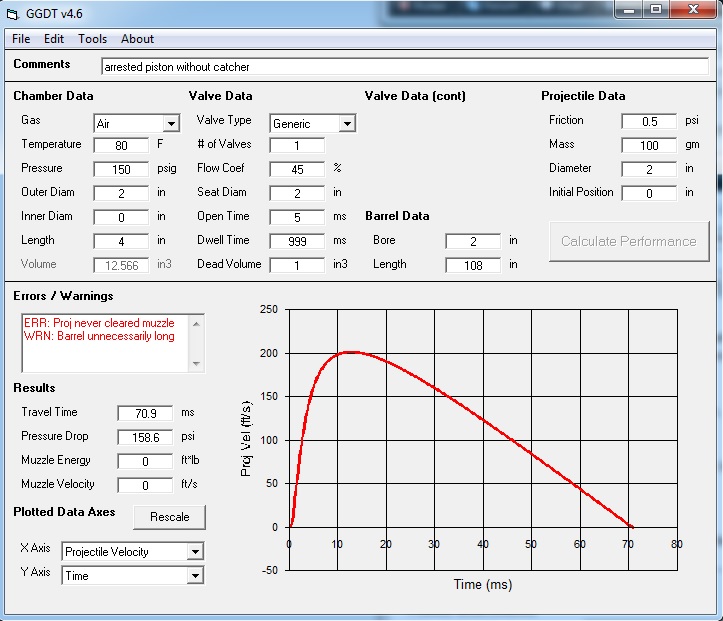Click the Calculate Performance button
Image resolution: width=723 pixels, height=621 pixels.
click(628, 241)
